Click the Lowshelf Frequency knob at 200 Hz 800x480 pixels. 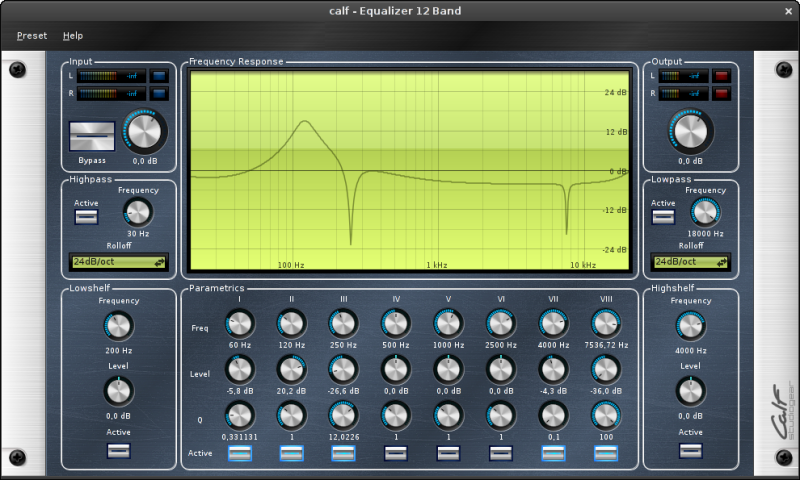pos(118,326)
